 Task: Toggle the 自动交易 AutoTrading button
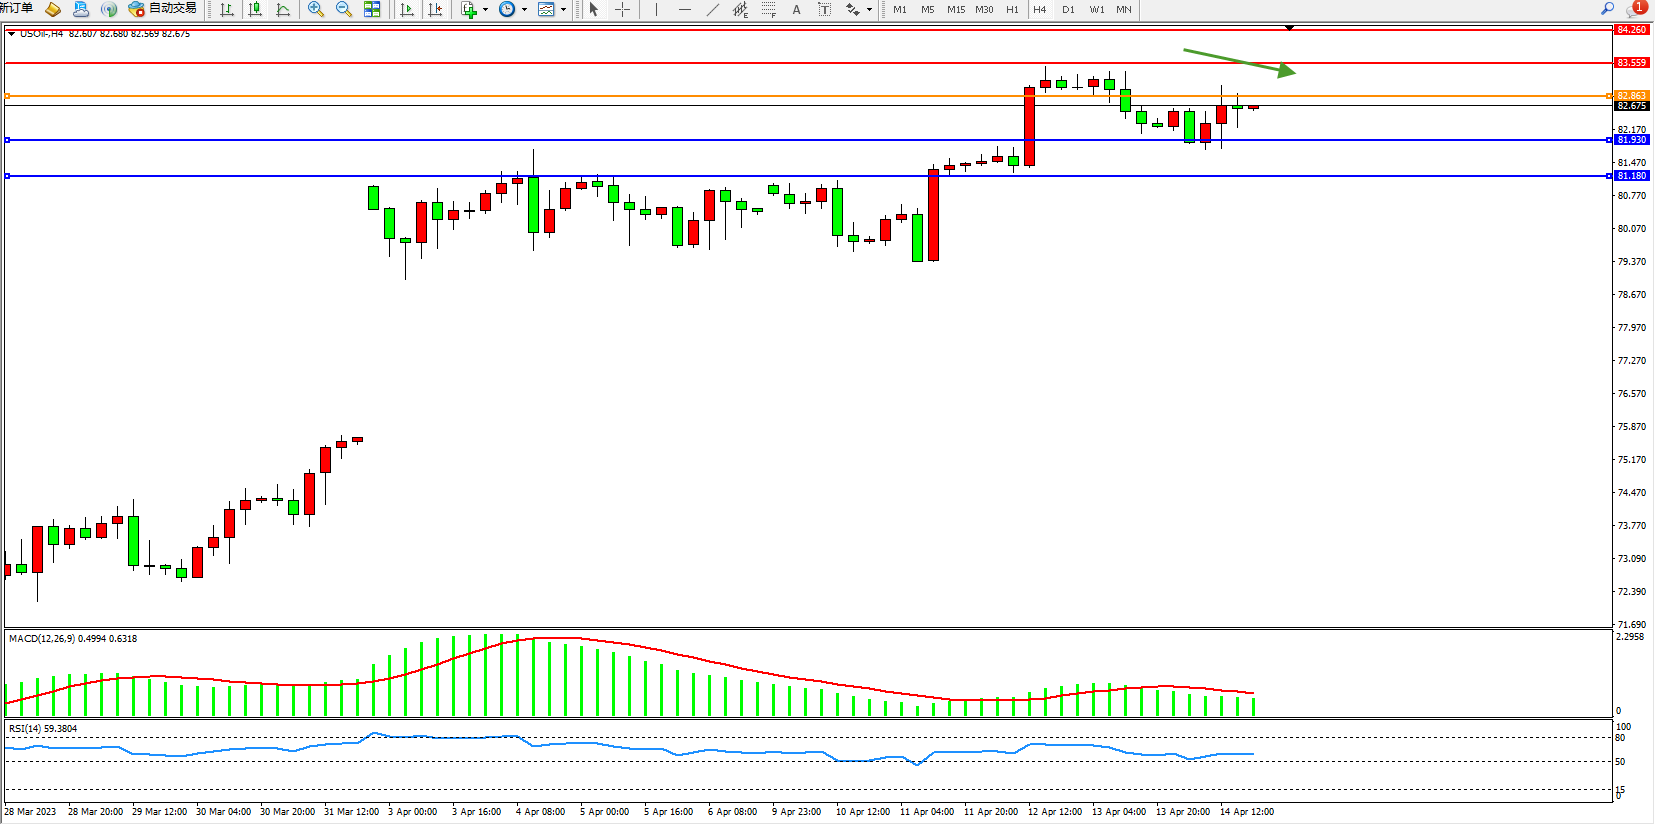[163, 9]
